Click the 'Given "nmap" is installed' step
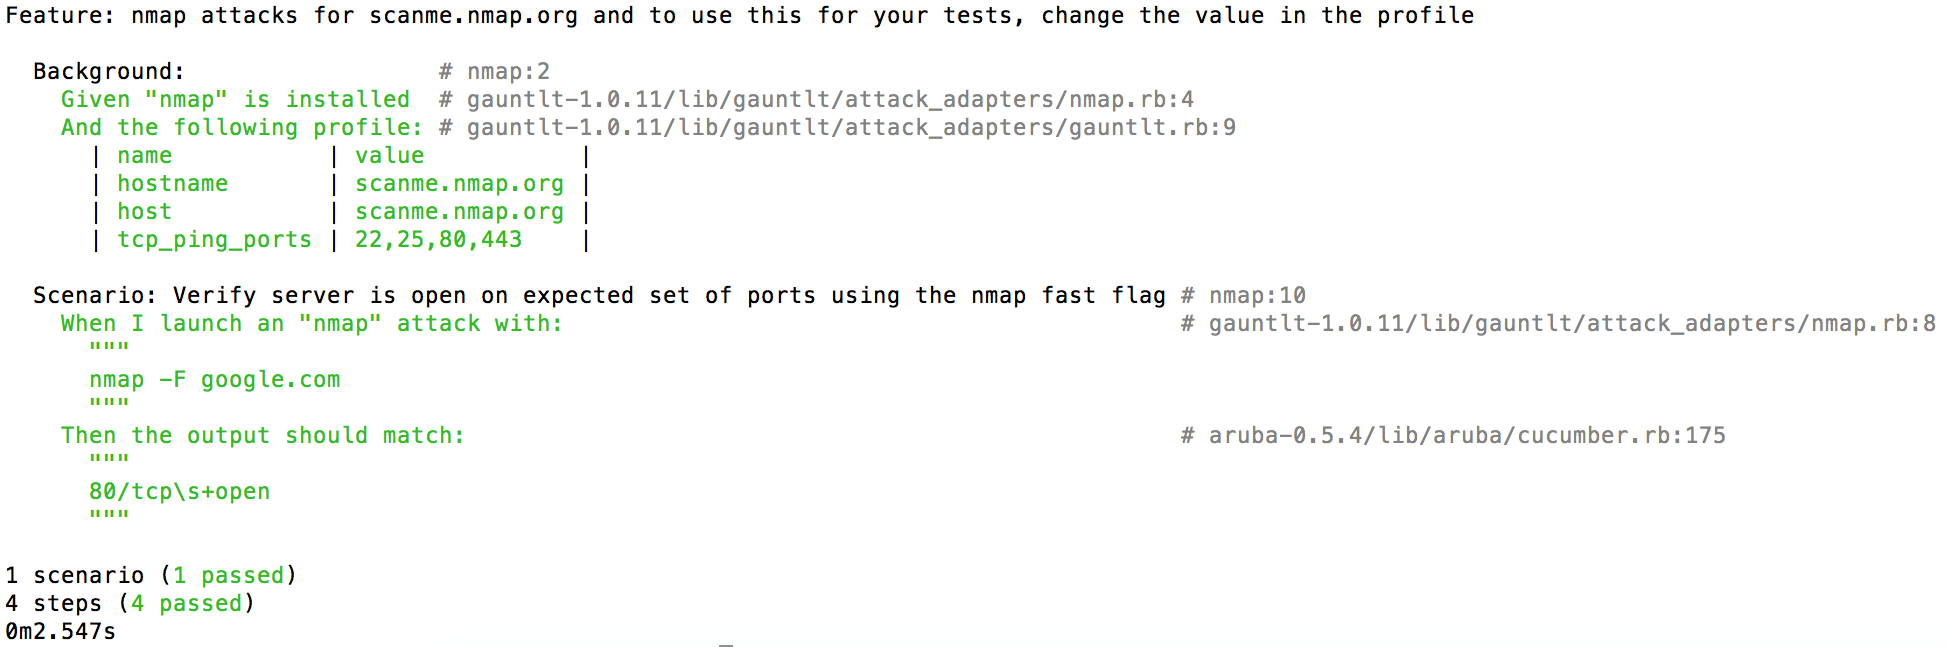1947x647 pixels. [x=235, y=100]
